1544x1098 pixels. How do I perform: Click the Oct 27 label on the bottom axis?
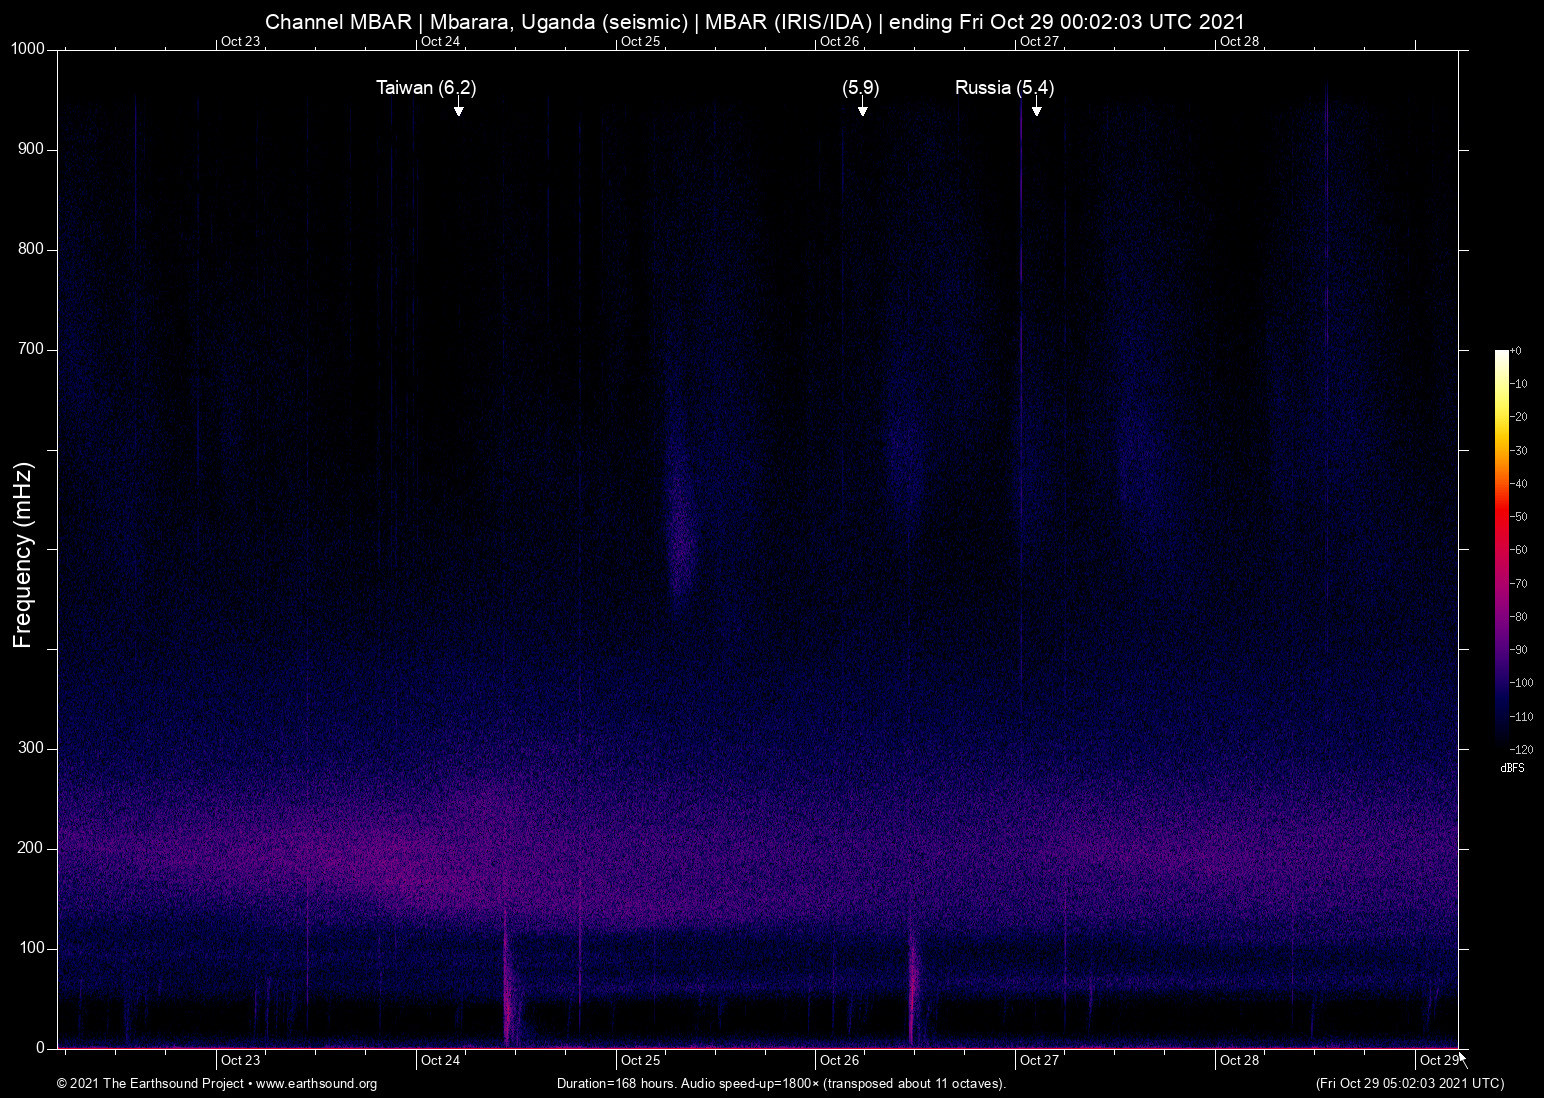(x=1039, y=1060)
